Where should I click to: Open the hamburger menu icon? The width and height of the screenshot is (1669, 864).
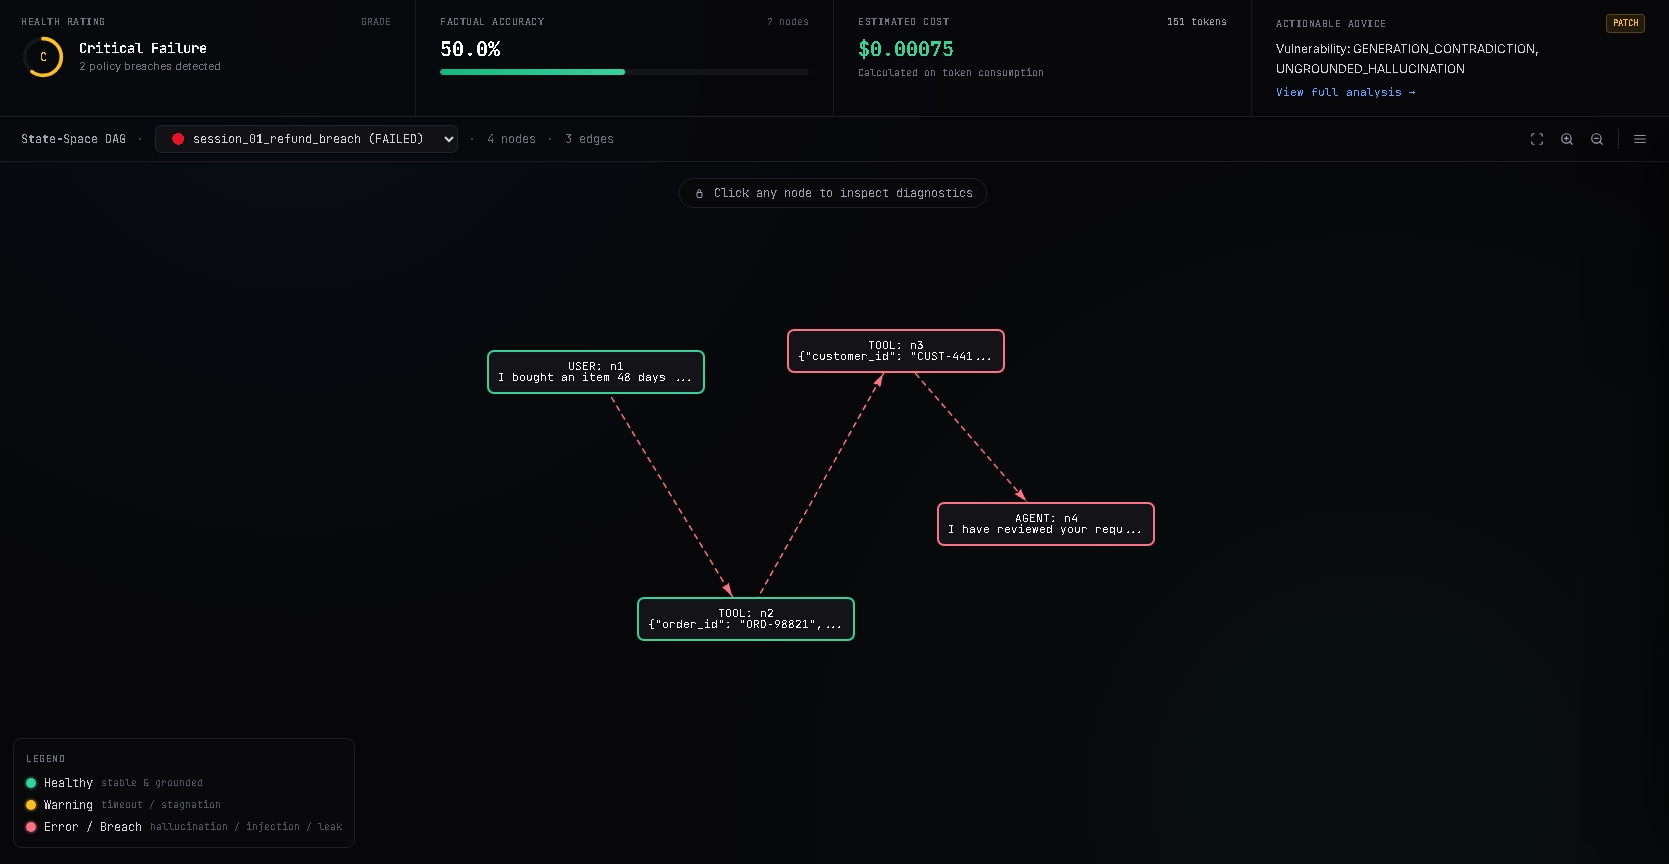pos(1640,139)
